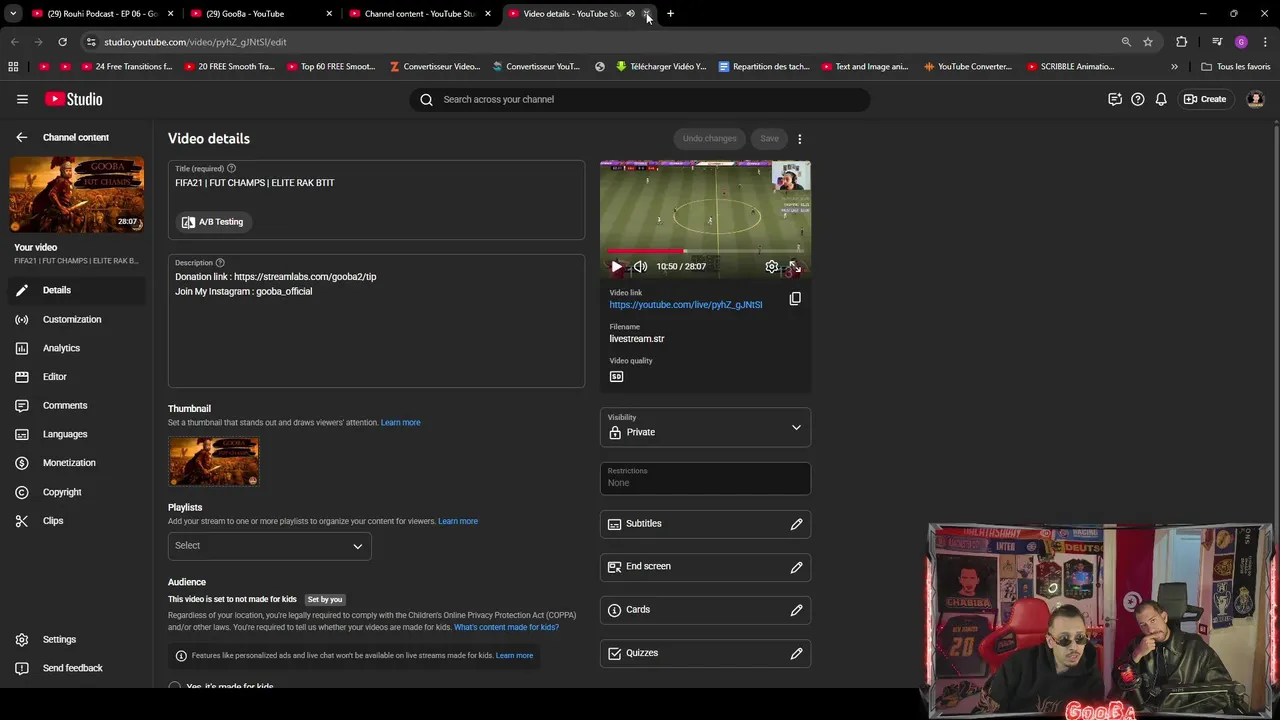This screenshot has width=1280, height=720.
Task: Edit Cards with the pencil icon
Action: [x=796, y=610]
